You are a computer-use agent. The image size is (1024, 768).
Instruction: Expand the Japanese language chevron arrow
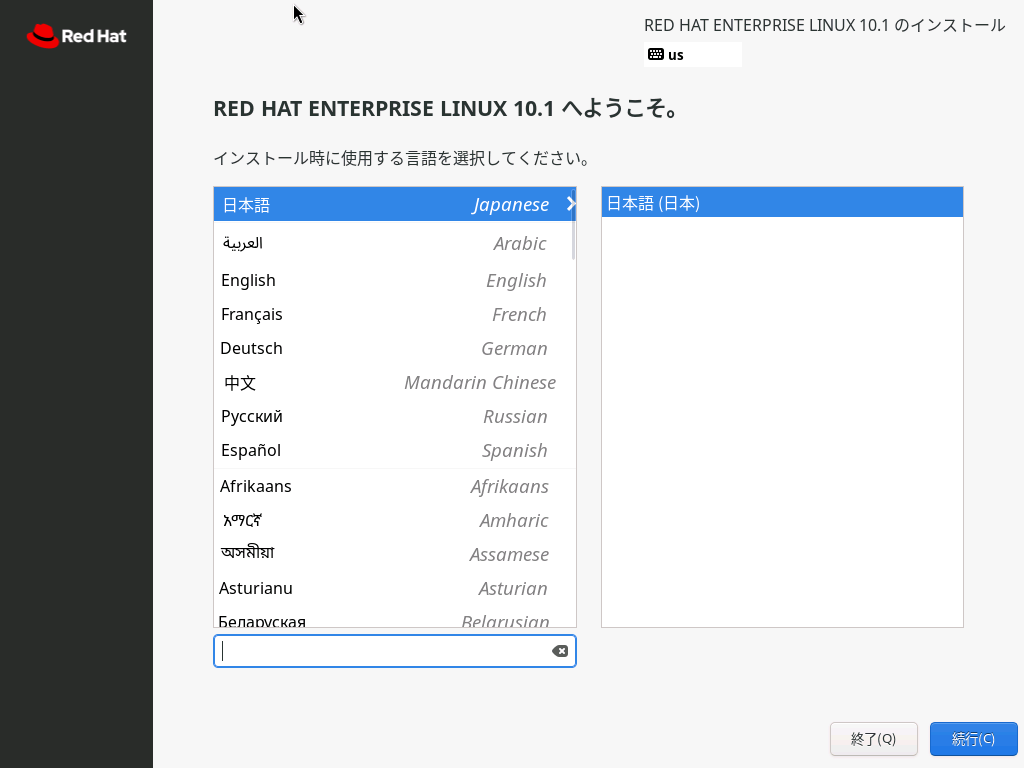(x=570, y=204)
